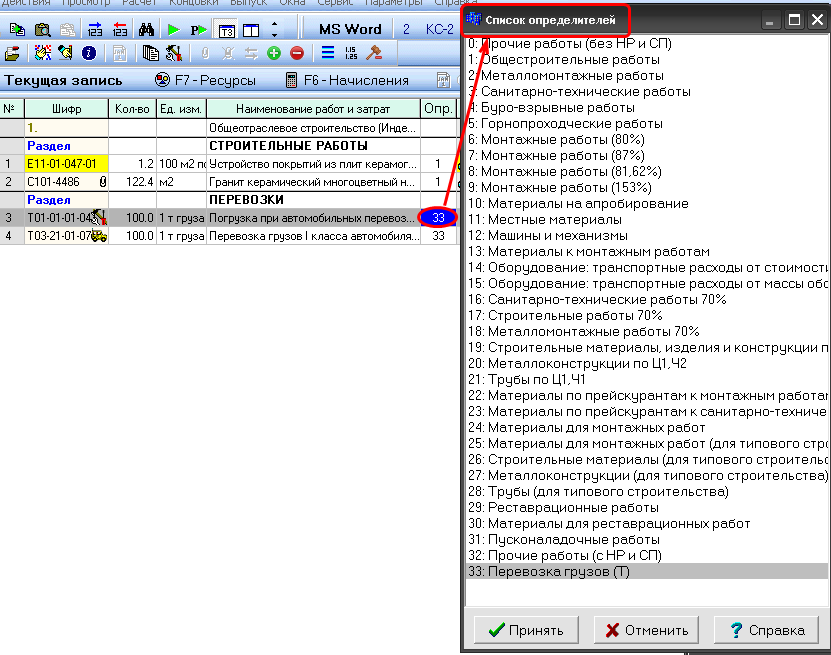Viewport: 831px width, 655px height.
Task: Open the F7 - Ресурсы tab
Action: click(x=206, y=80)
